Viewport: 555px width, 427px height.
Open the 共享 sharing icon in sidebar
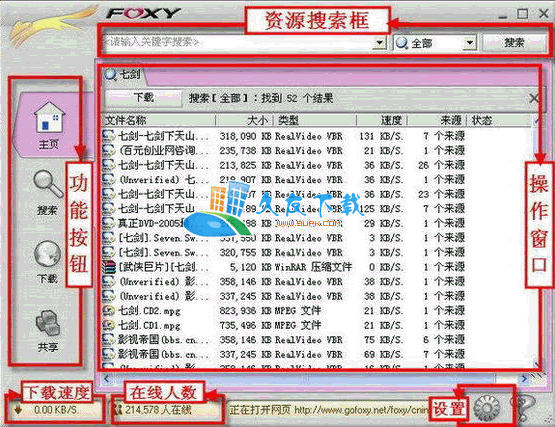tap(47, 323)
